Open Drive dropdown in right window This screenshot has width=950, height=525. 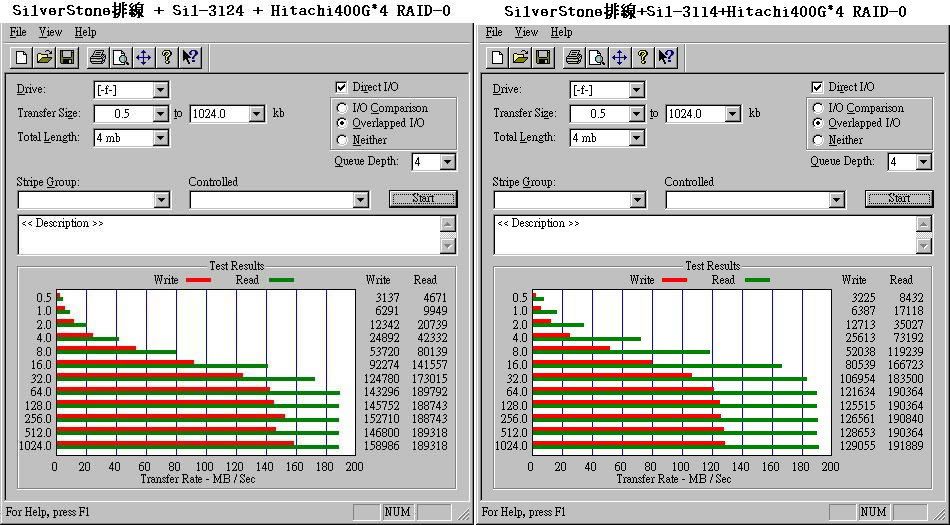tap(636, 90)
